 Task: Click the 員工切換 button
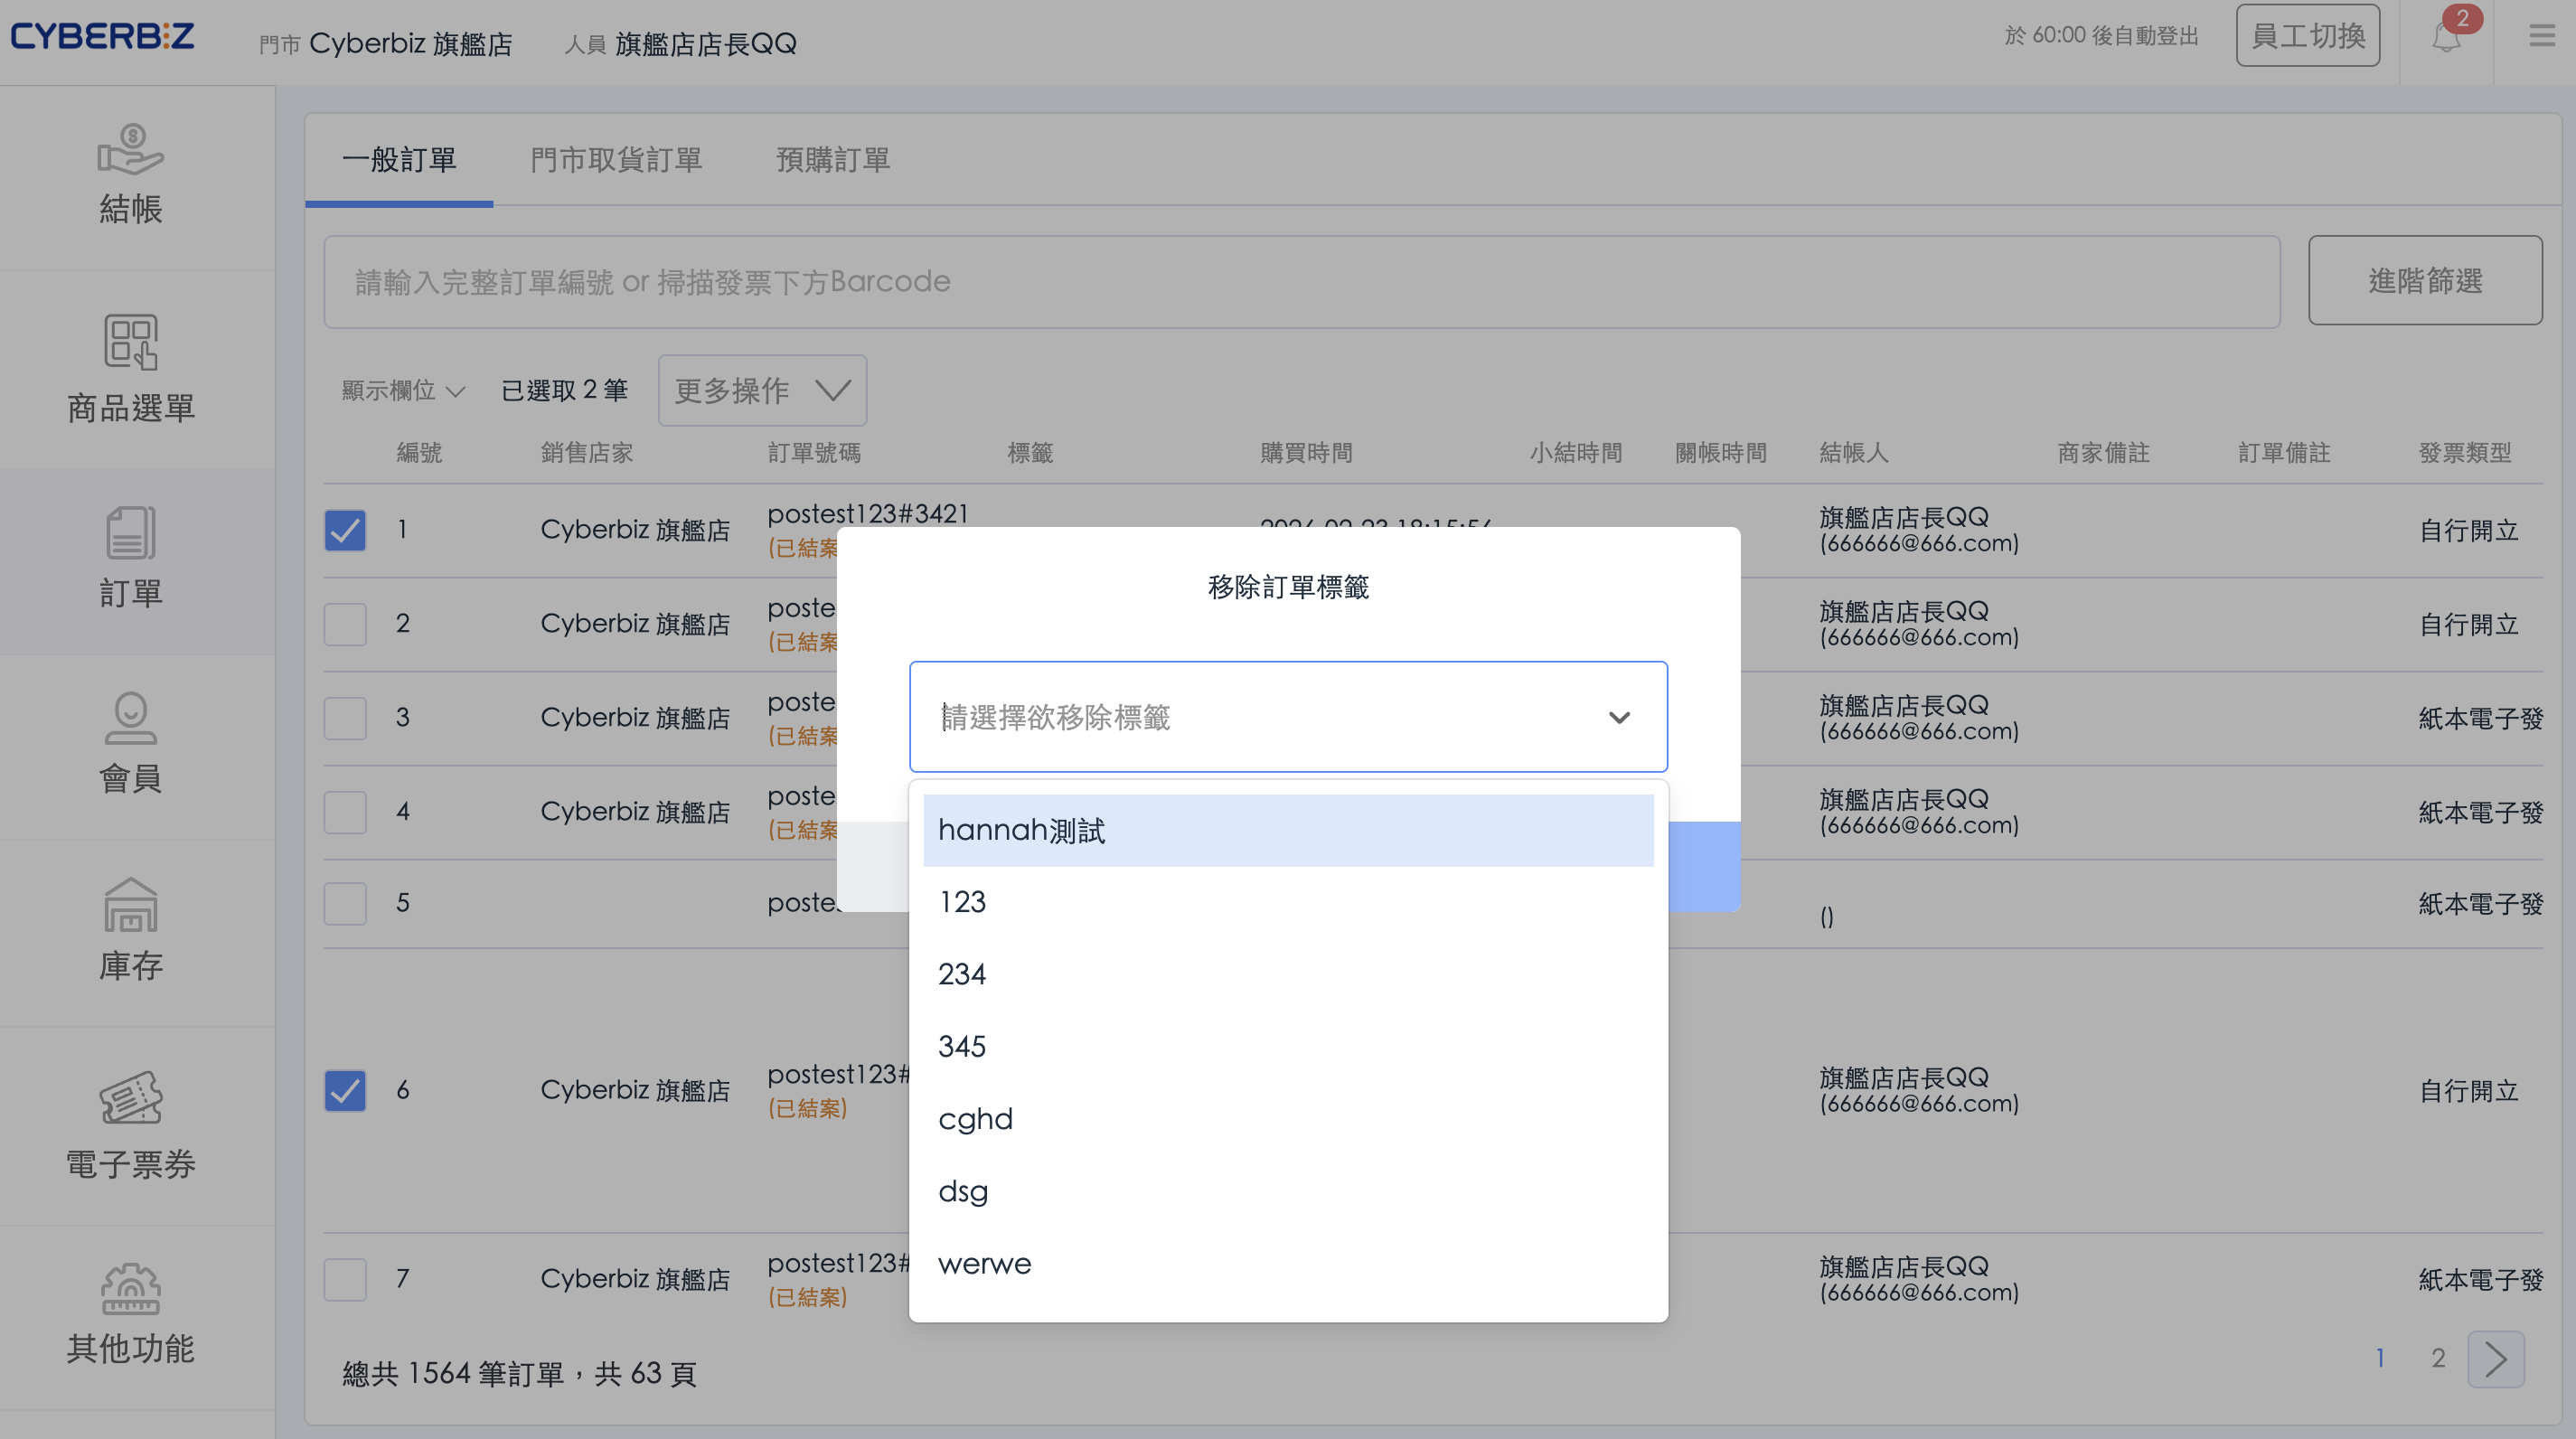(2307, 36)
